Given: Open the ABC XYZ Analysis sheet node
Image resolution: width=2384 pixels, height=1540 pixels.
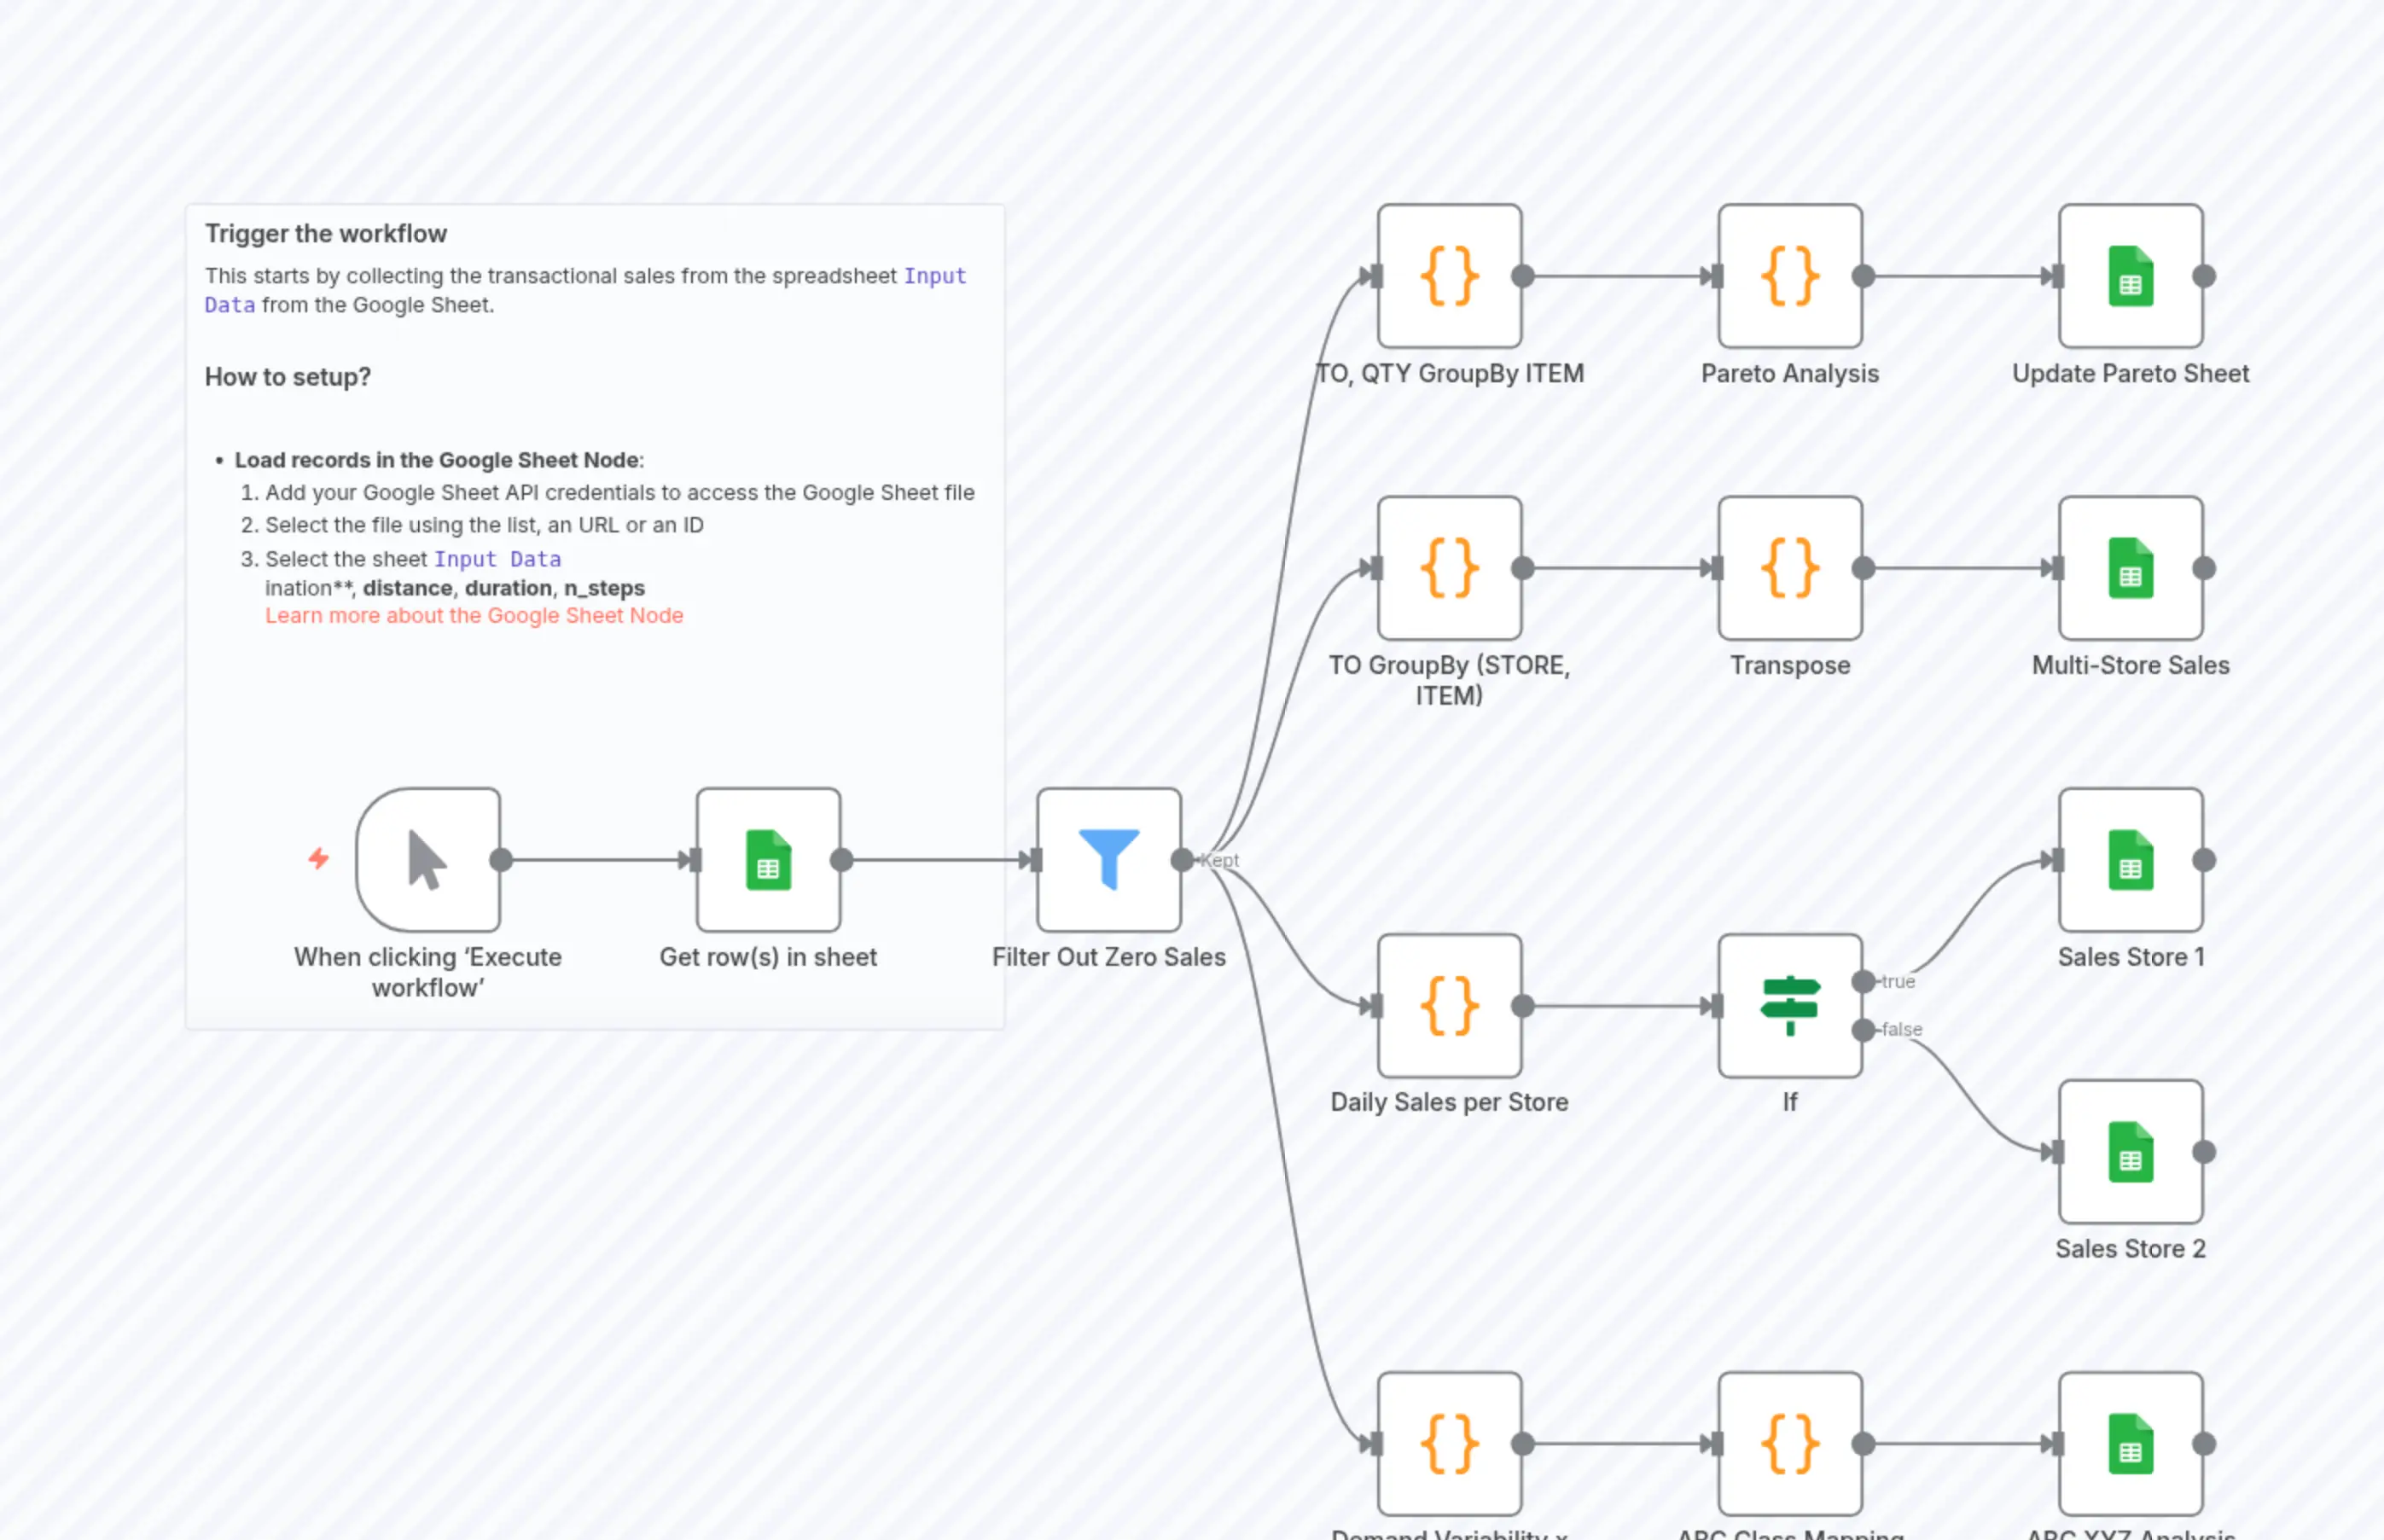Looking at the screenshot, I should tap(2130, 1444).
